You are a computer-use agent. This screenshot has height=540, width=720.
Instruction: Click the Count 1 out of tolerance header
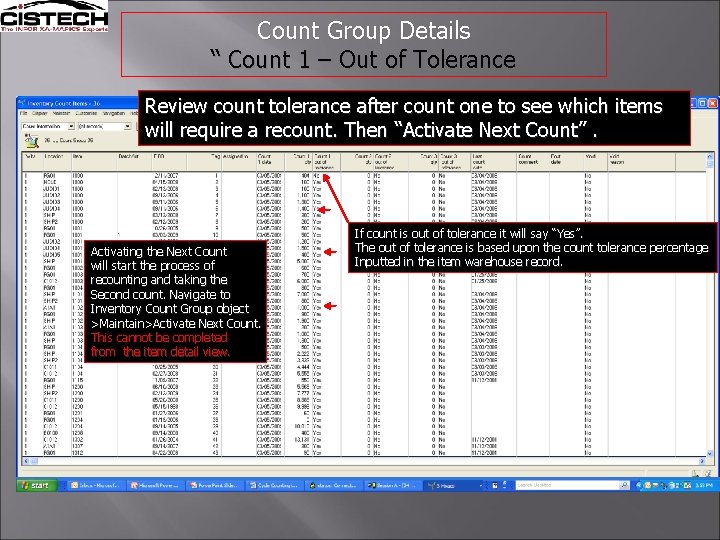(x=326, y=162)
